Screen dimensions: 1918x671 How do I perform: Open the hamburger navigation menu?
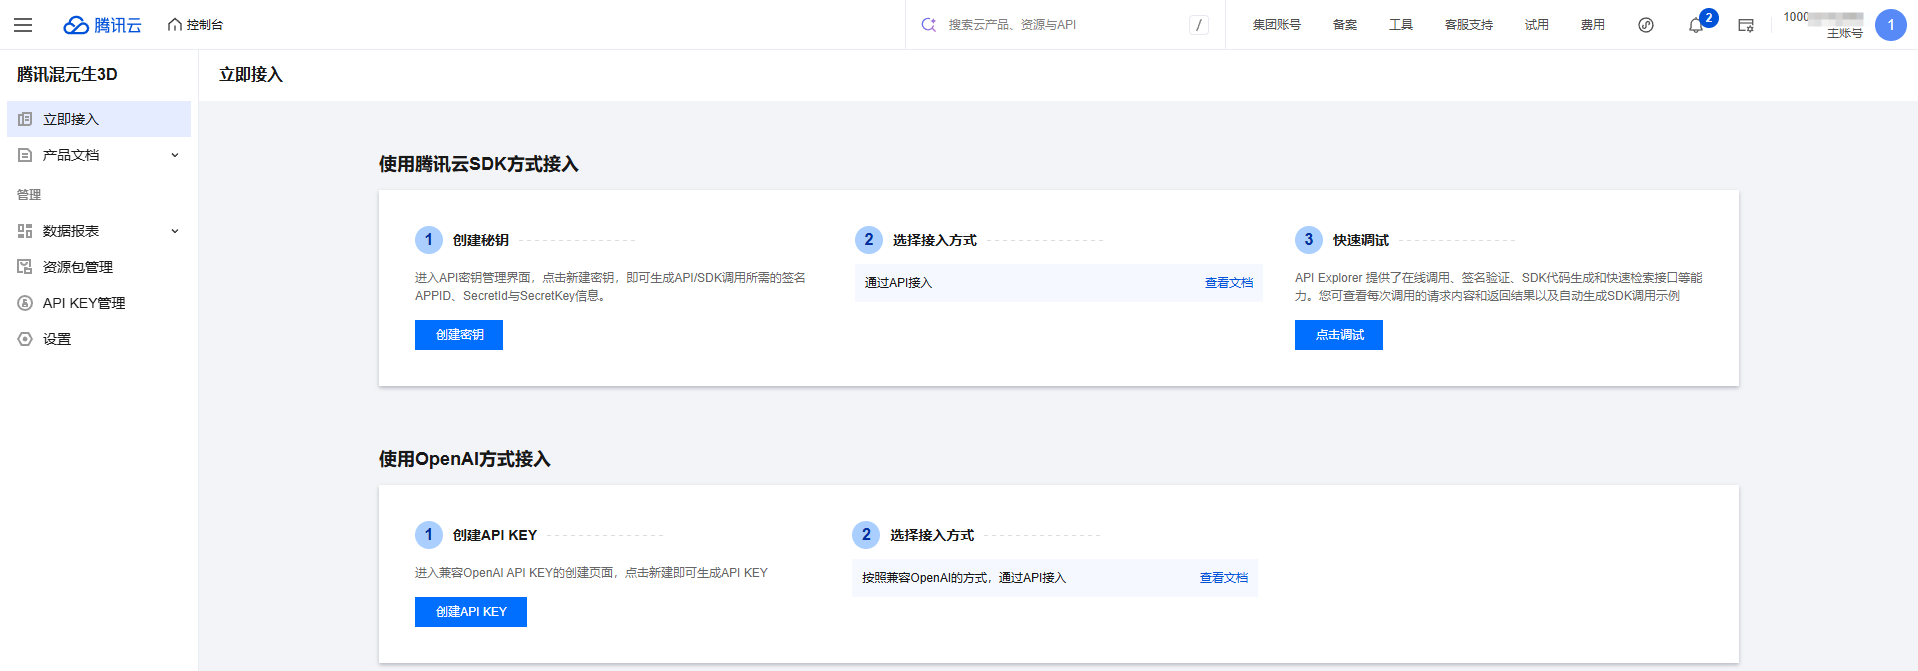point(23,25)
